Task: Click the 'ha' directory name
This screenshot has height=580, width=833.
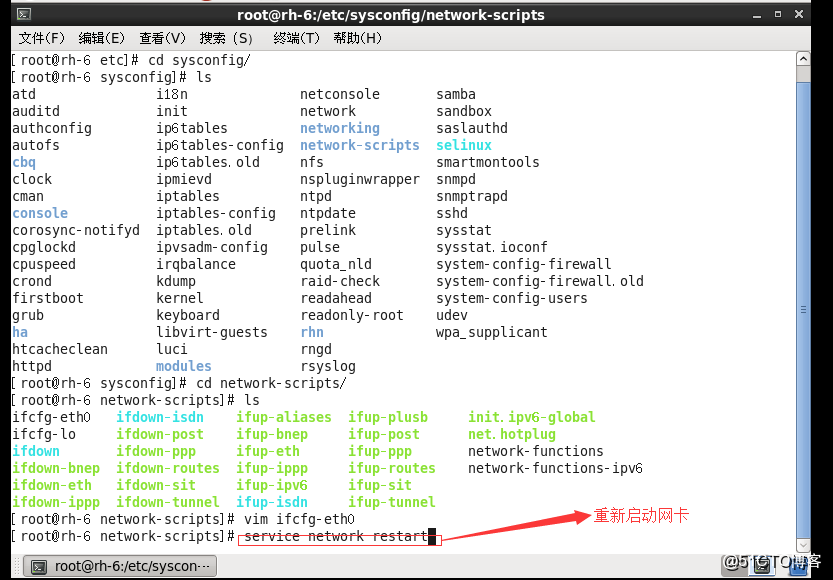Action: (20, 332)
